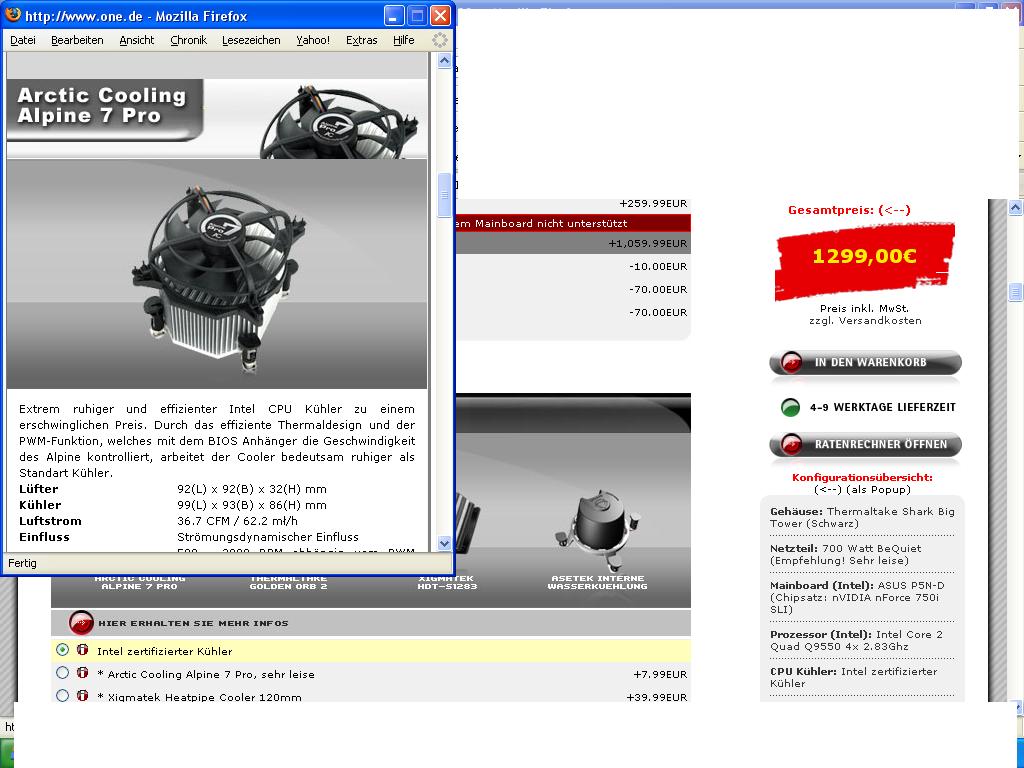1024x768 pixels.
Task: Click HIER ERHALTEN SIE MEHR INFOS text
Action: [193, 623]
